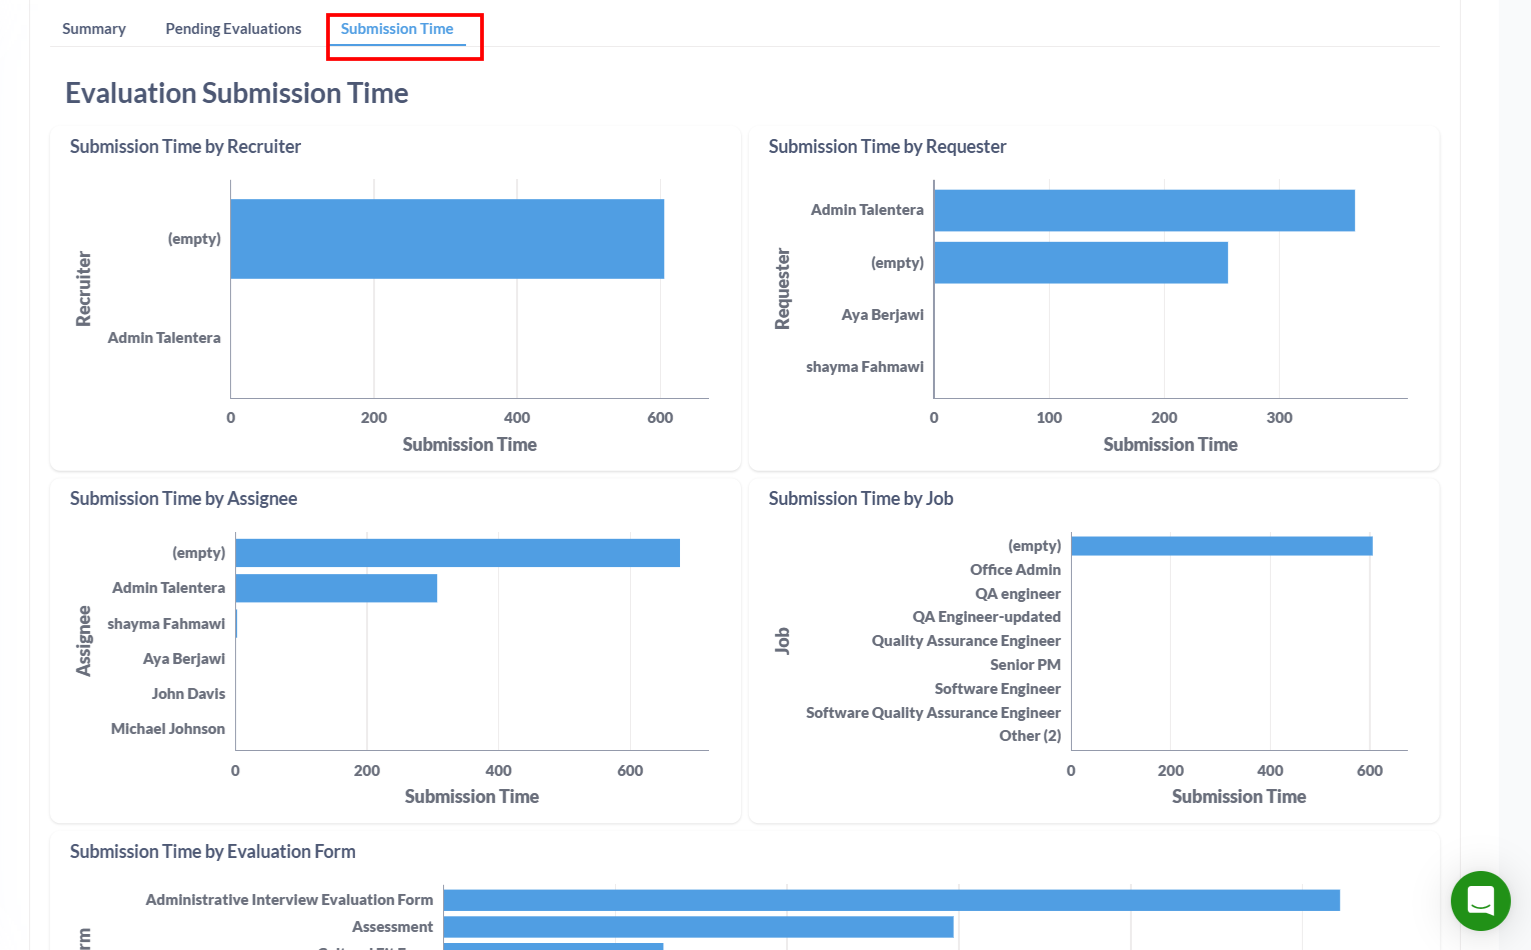Click the Submission Time by Job title

[860, 499]
